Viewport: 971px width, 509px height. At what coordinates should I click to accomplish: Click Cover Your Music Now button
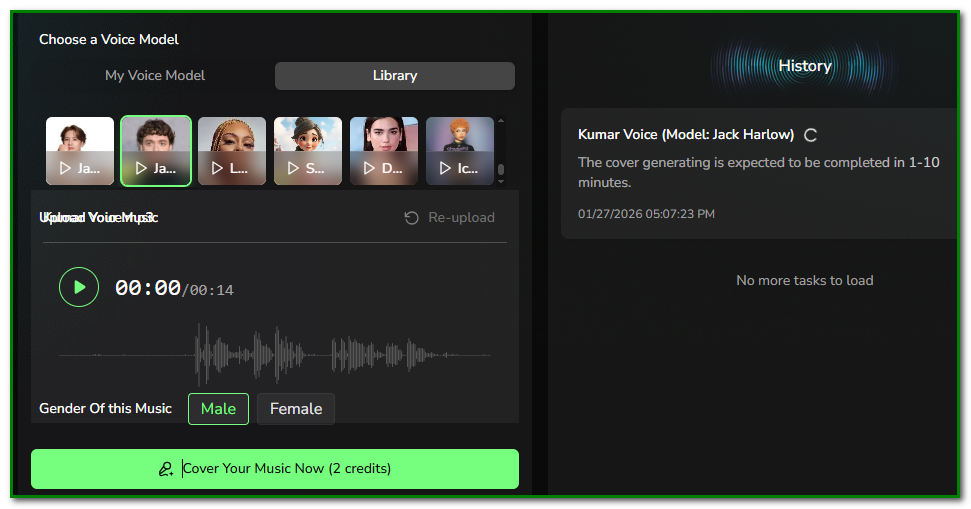click(x=275, y=469)
